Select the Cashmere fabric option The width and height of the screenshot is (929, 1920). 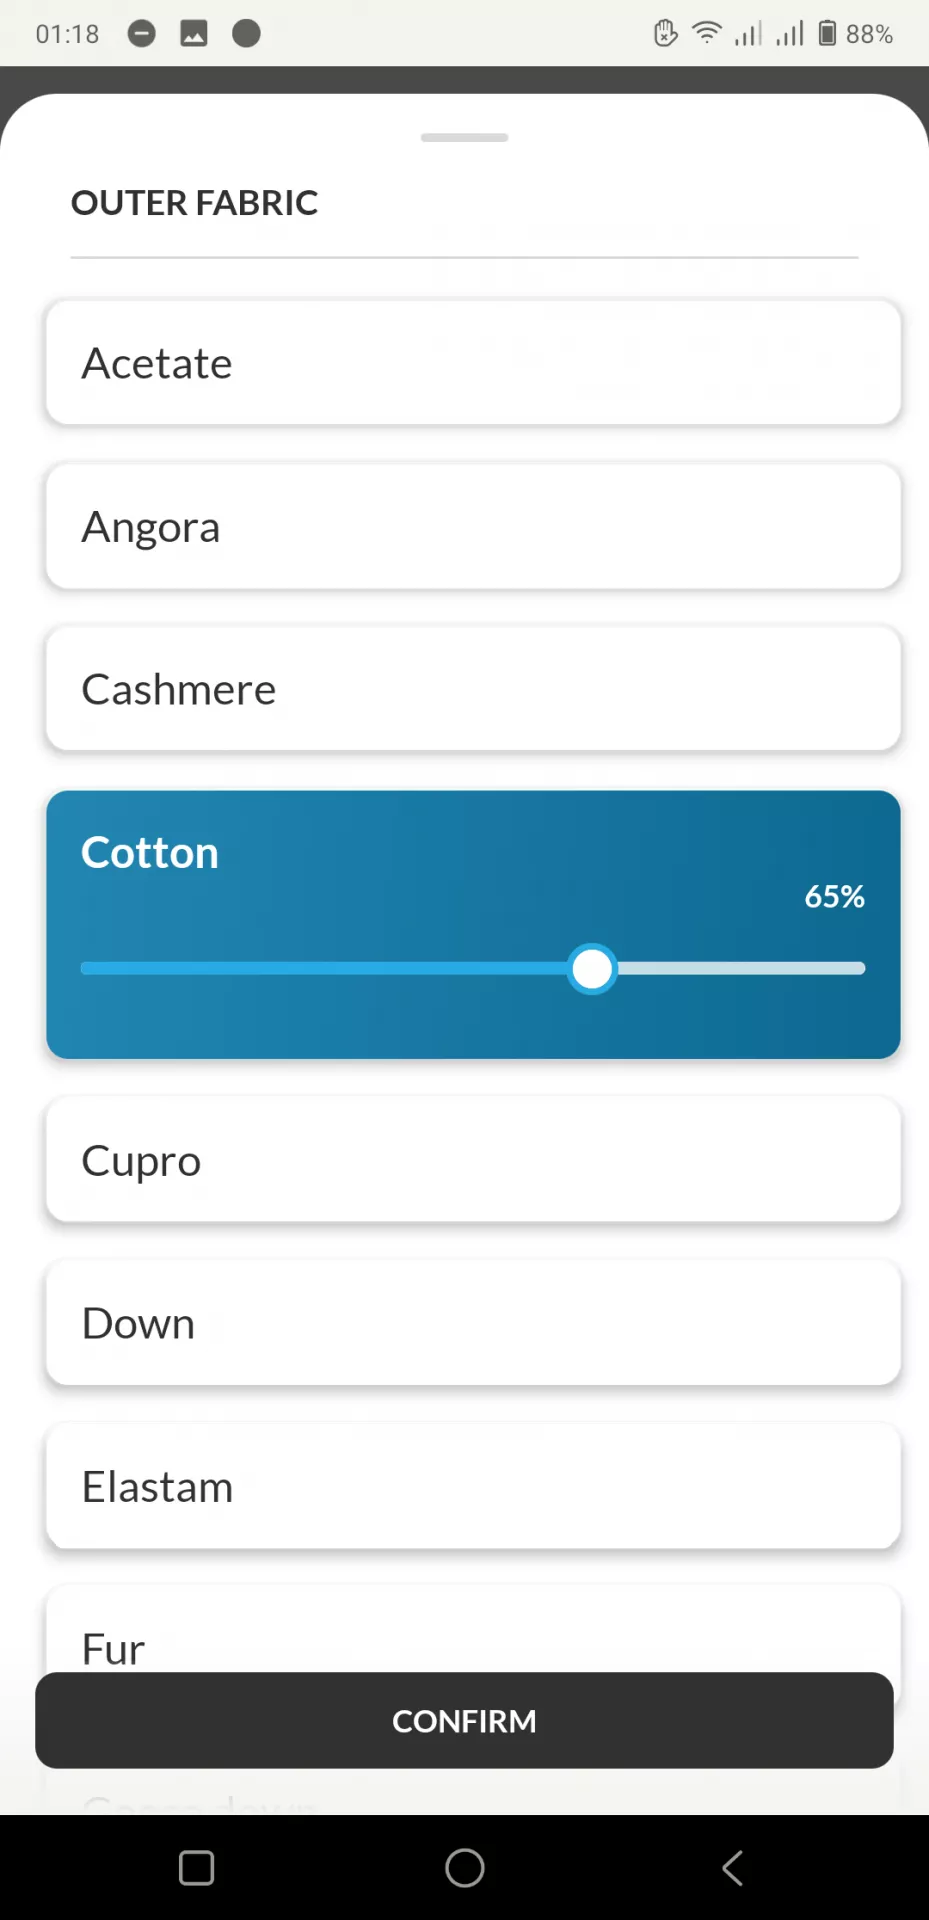pyautogui.click(x=473, y=689)
